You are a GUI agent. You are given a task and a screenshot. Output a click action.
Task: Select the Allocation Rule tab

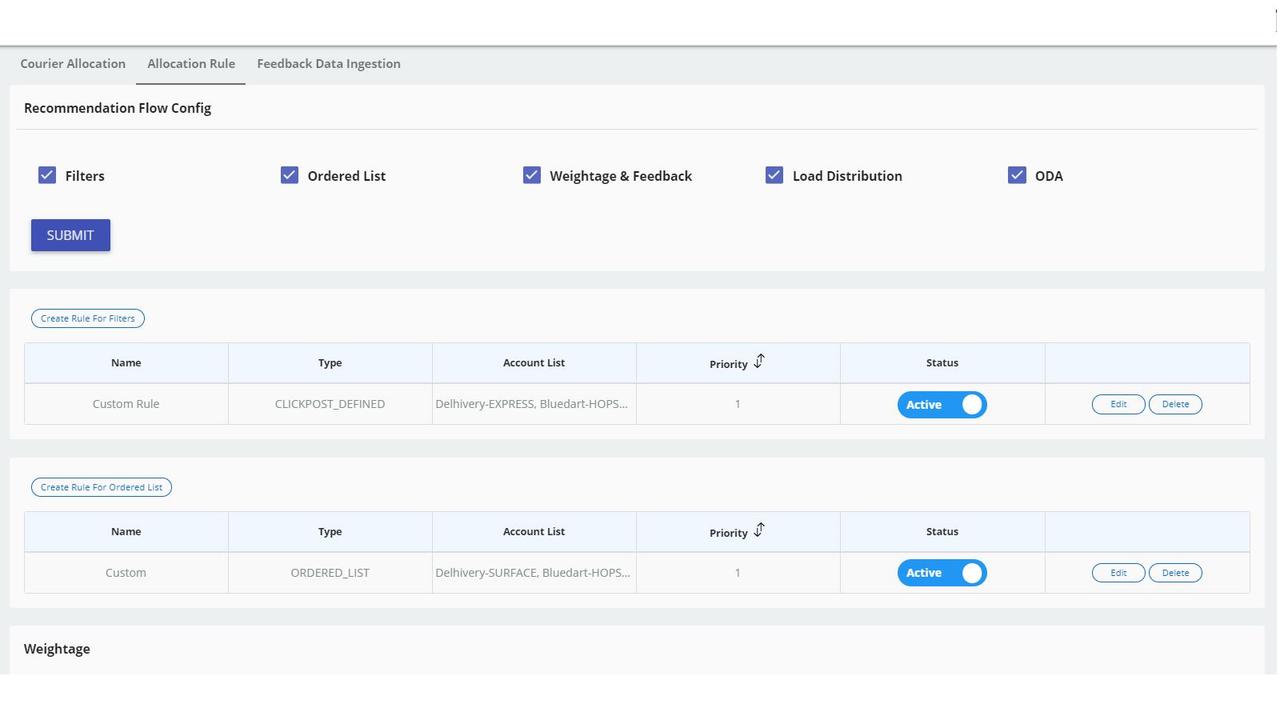tap(190, 63)
